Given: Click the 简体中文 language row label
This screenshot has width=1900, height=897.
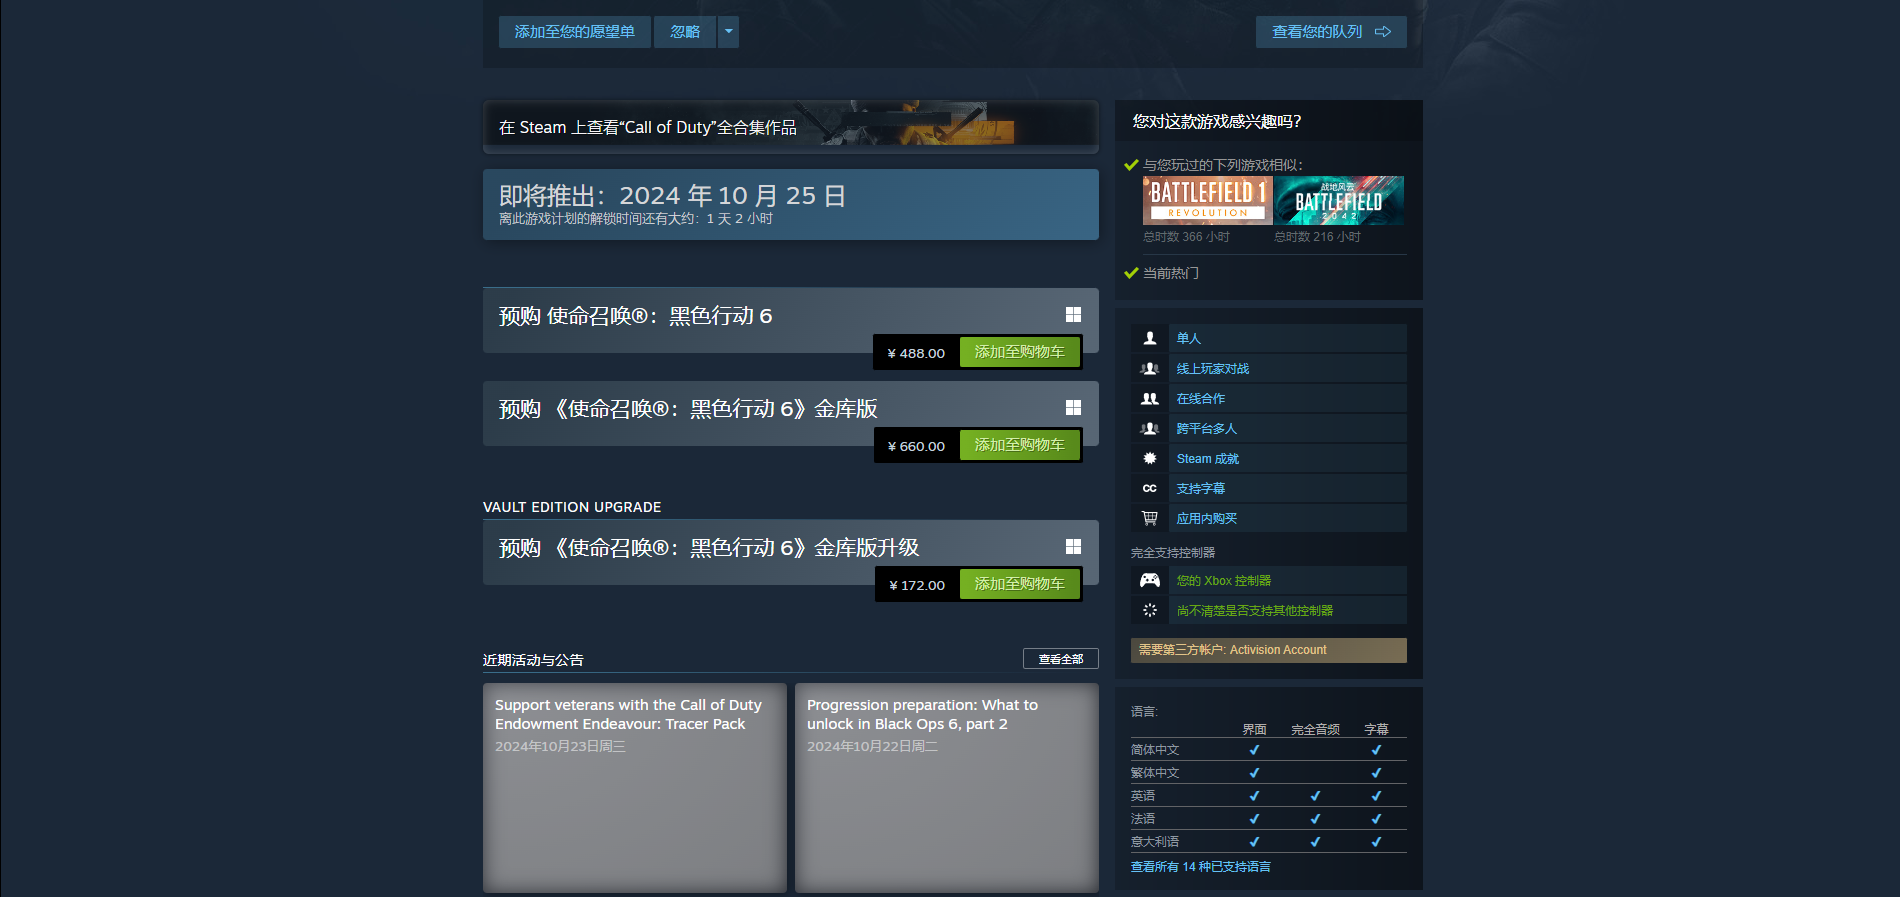Looking at the screenshot, I should 1155,750.
